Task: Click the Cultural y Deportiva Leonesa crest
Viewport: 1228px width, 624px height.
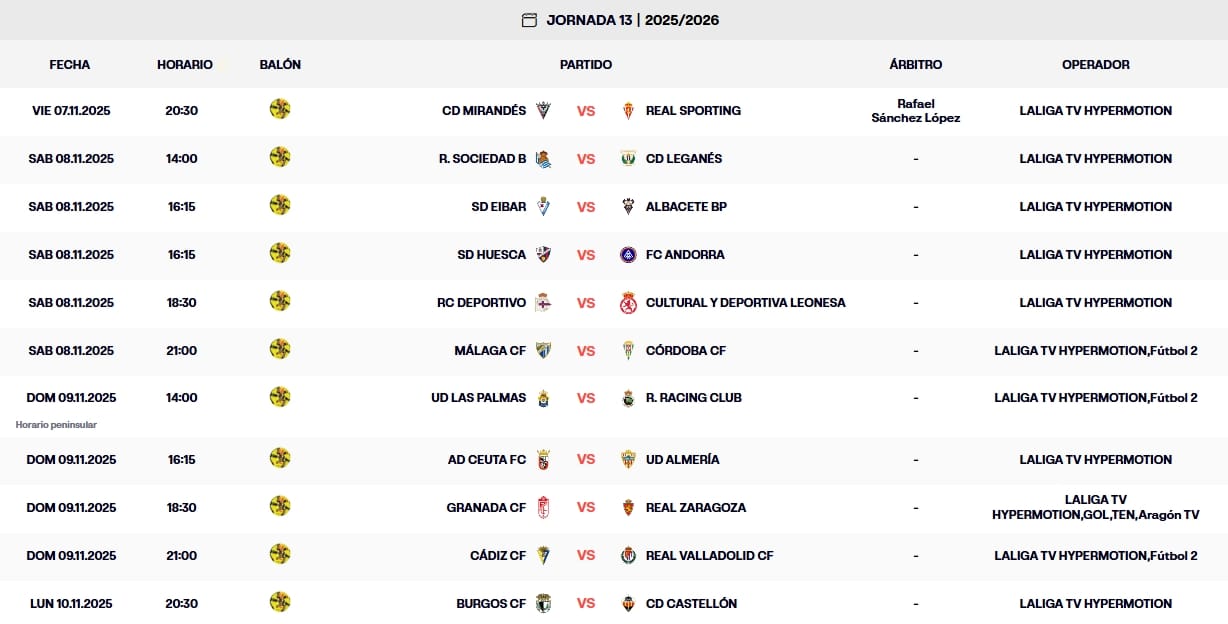Action: [628, 303]
